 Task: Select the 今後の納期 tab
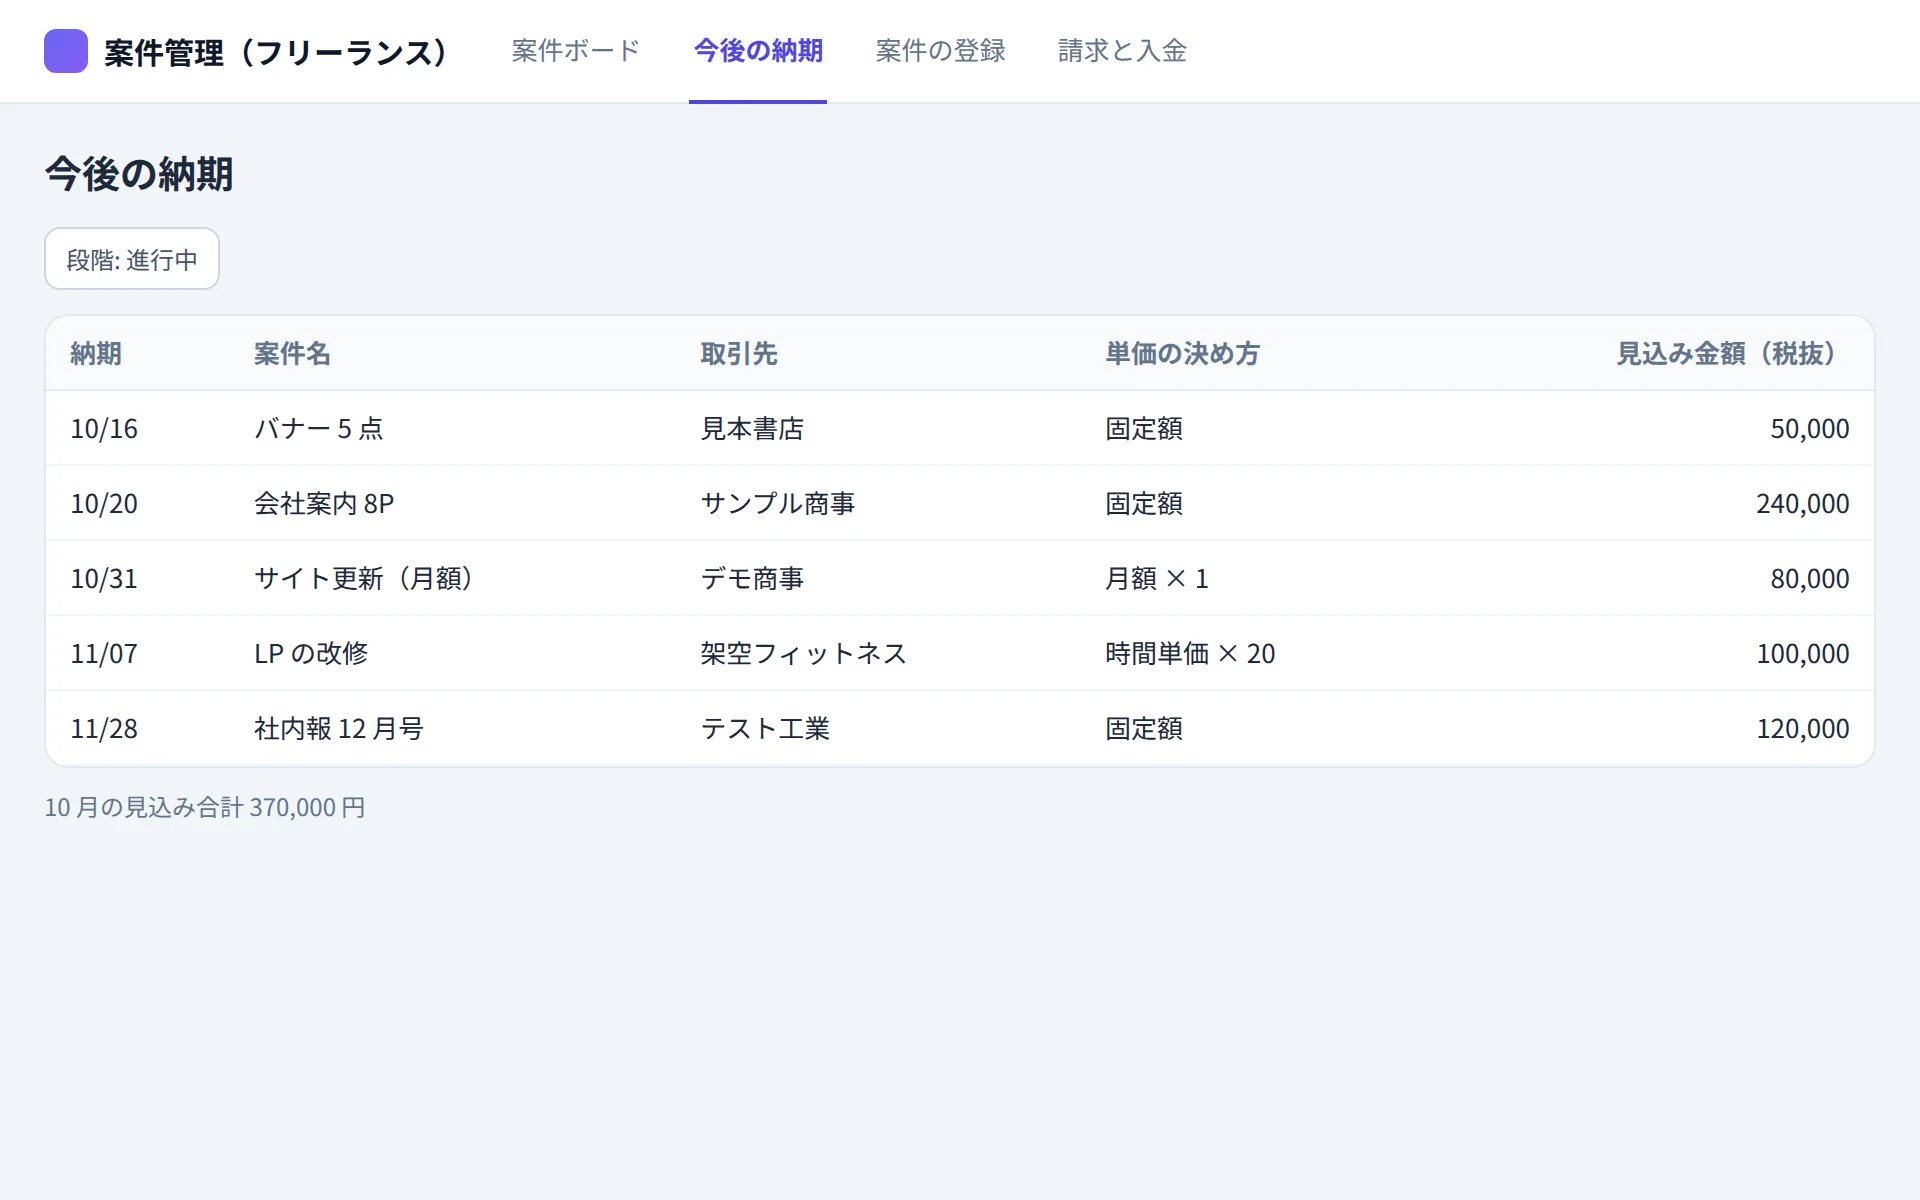pyautogui.click(x=758, y=51)
